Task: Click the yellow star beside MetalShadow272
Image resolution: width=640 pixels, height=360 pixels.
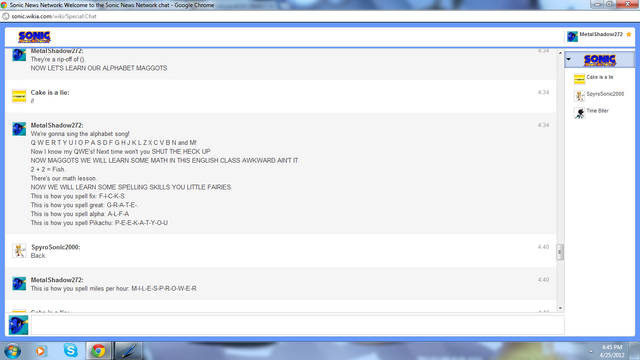Action: pyautogui.click(x=629, y=34)
